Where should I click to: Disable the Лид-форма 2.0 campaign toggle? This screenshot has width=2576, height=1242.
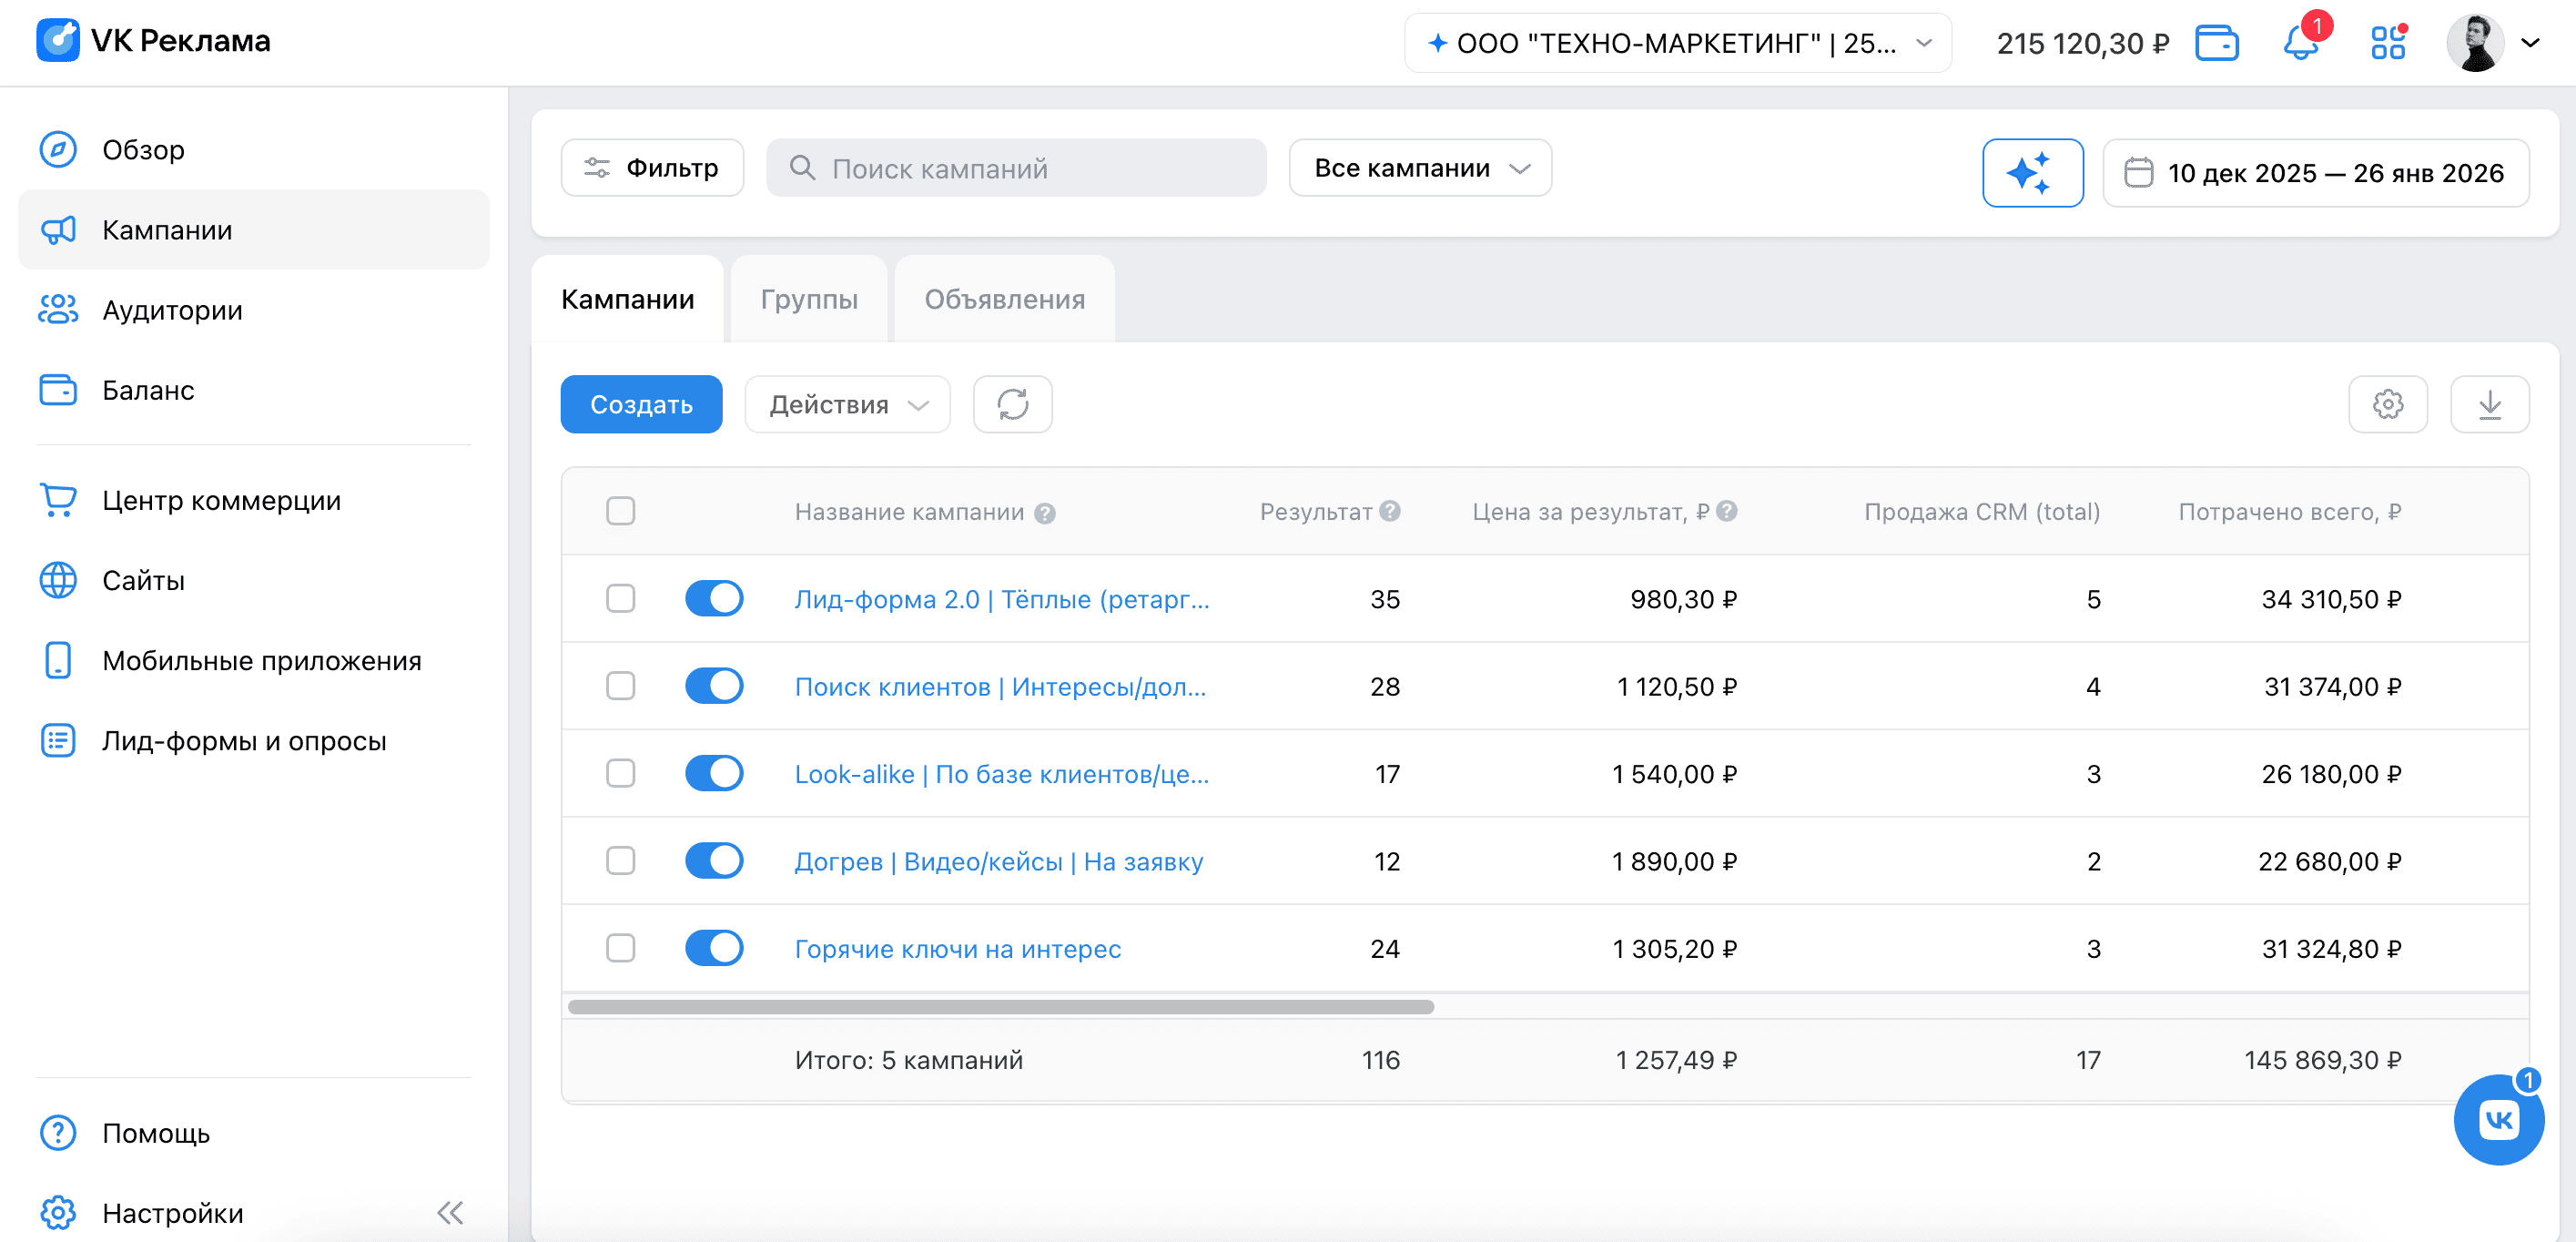714,598
